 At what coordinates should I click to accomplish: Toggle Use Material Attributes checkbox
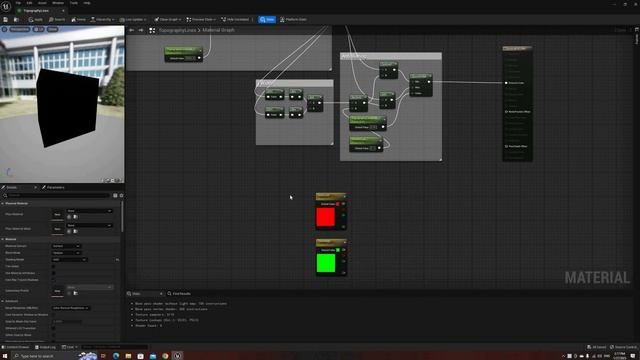pos(53,273)
